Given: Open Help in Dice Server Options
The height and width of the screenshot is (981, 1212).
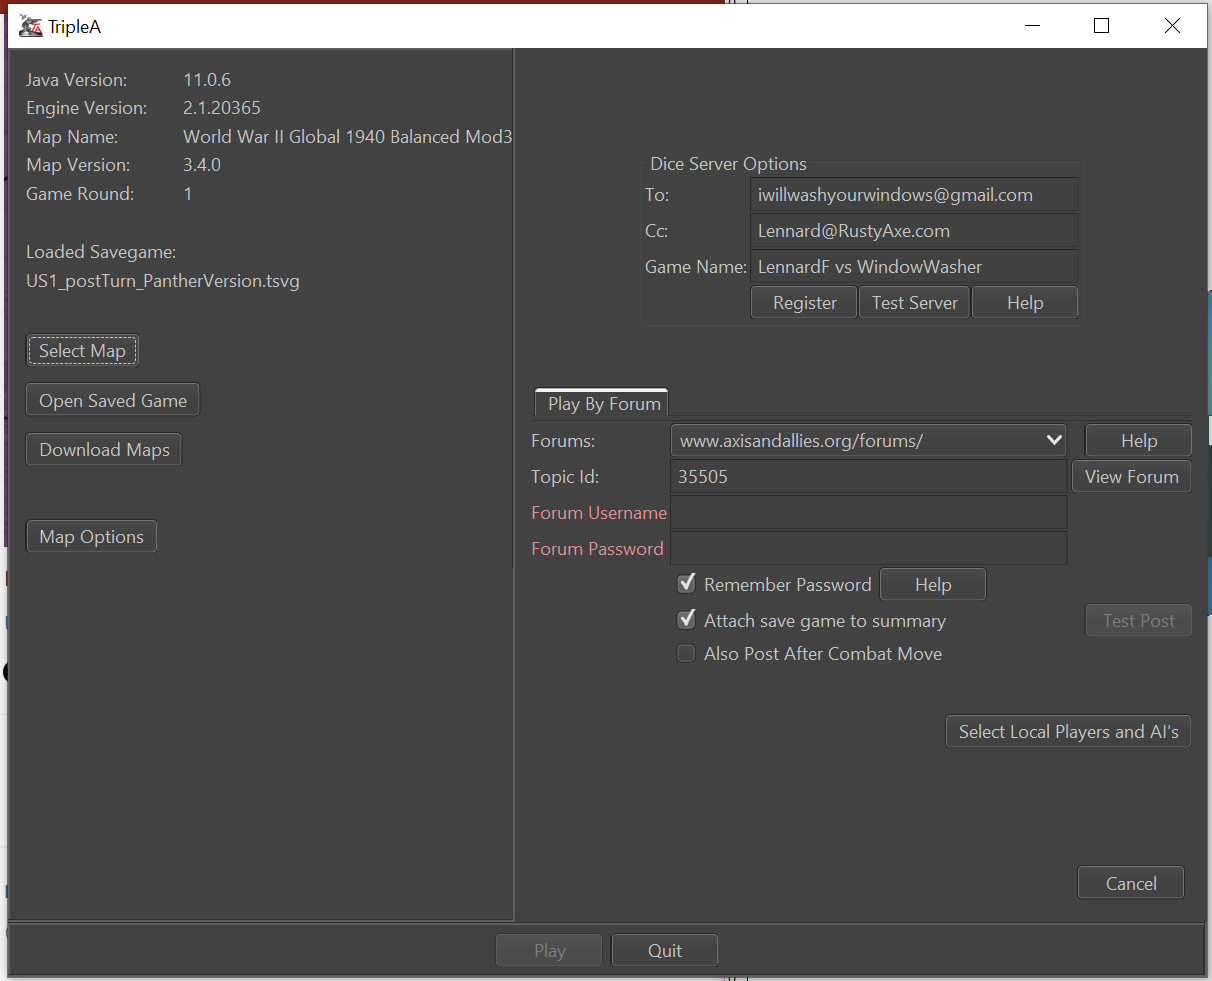Looking at the screenshot, I should coord(1025,303).
